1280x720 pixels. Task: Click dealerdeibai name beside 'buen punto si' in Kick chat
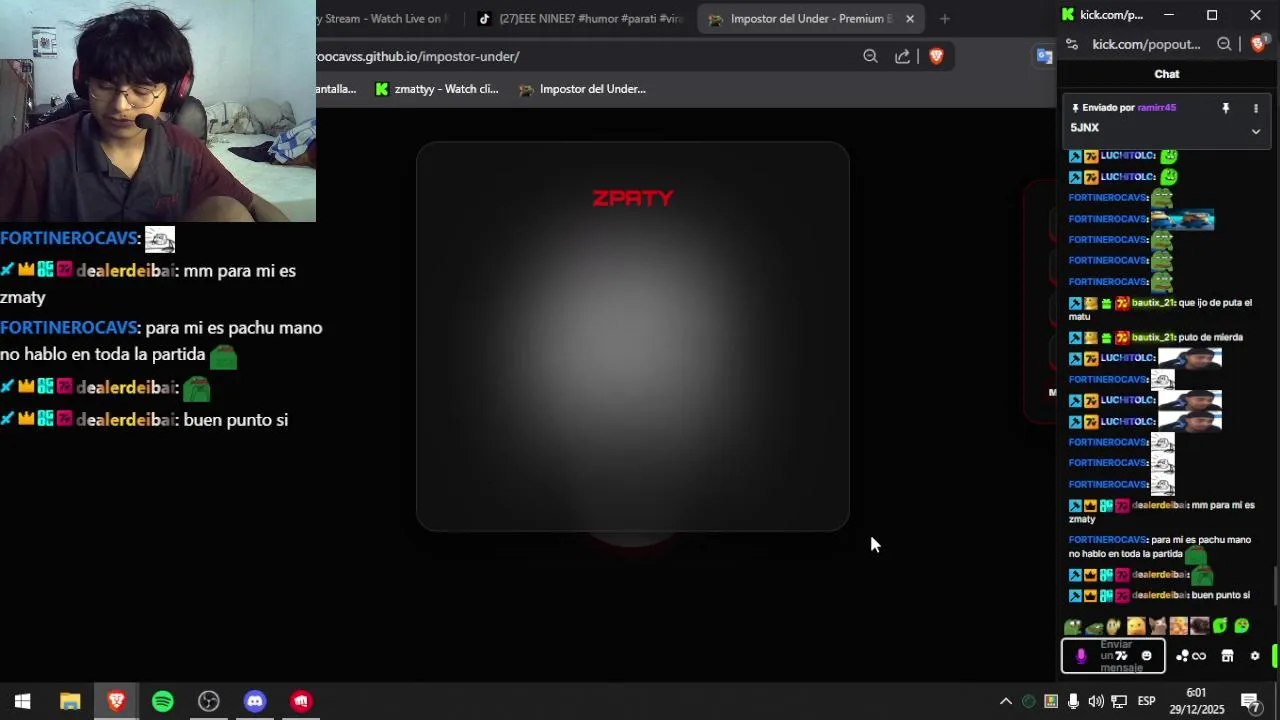tap(1160, 595)
